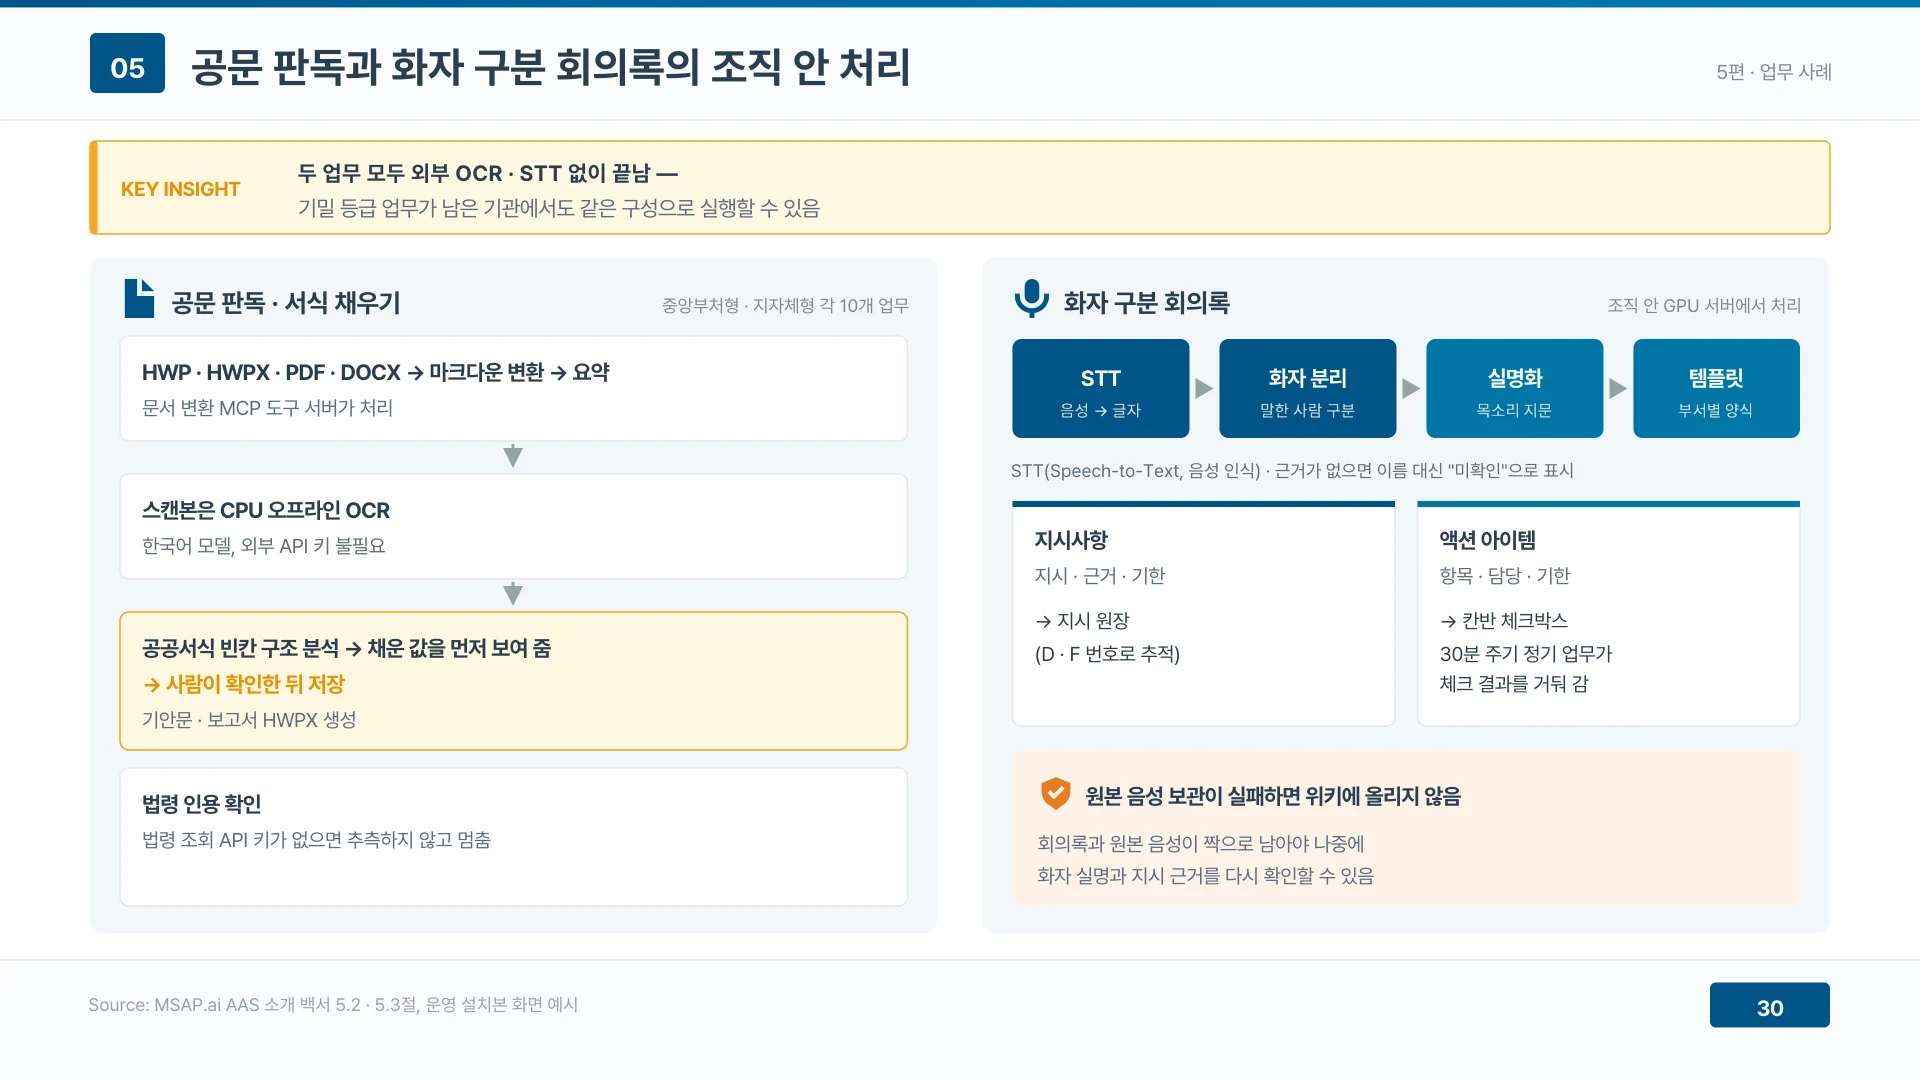The height and width of the screenshot is (1080, 1920).
Task: Click (D · F 번호로 추적) text
Action: (x=1107, y=654)
